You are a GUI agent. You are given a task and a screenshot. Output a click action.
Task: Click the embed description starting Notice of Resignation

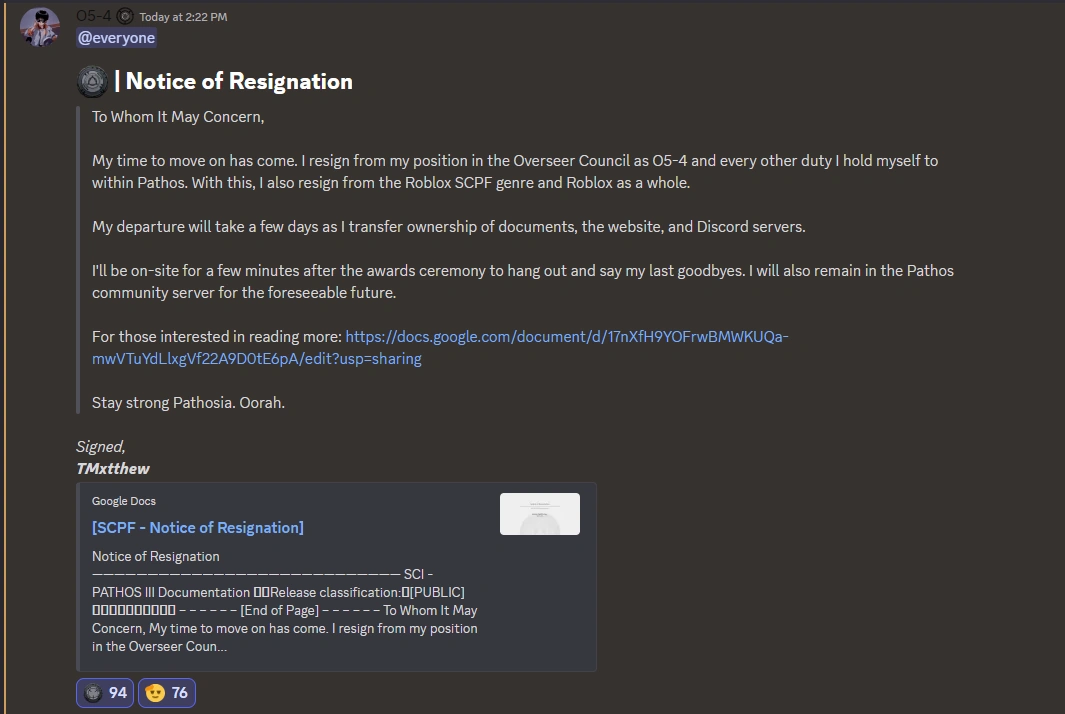286,601
